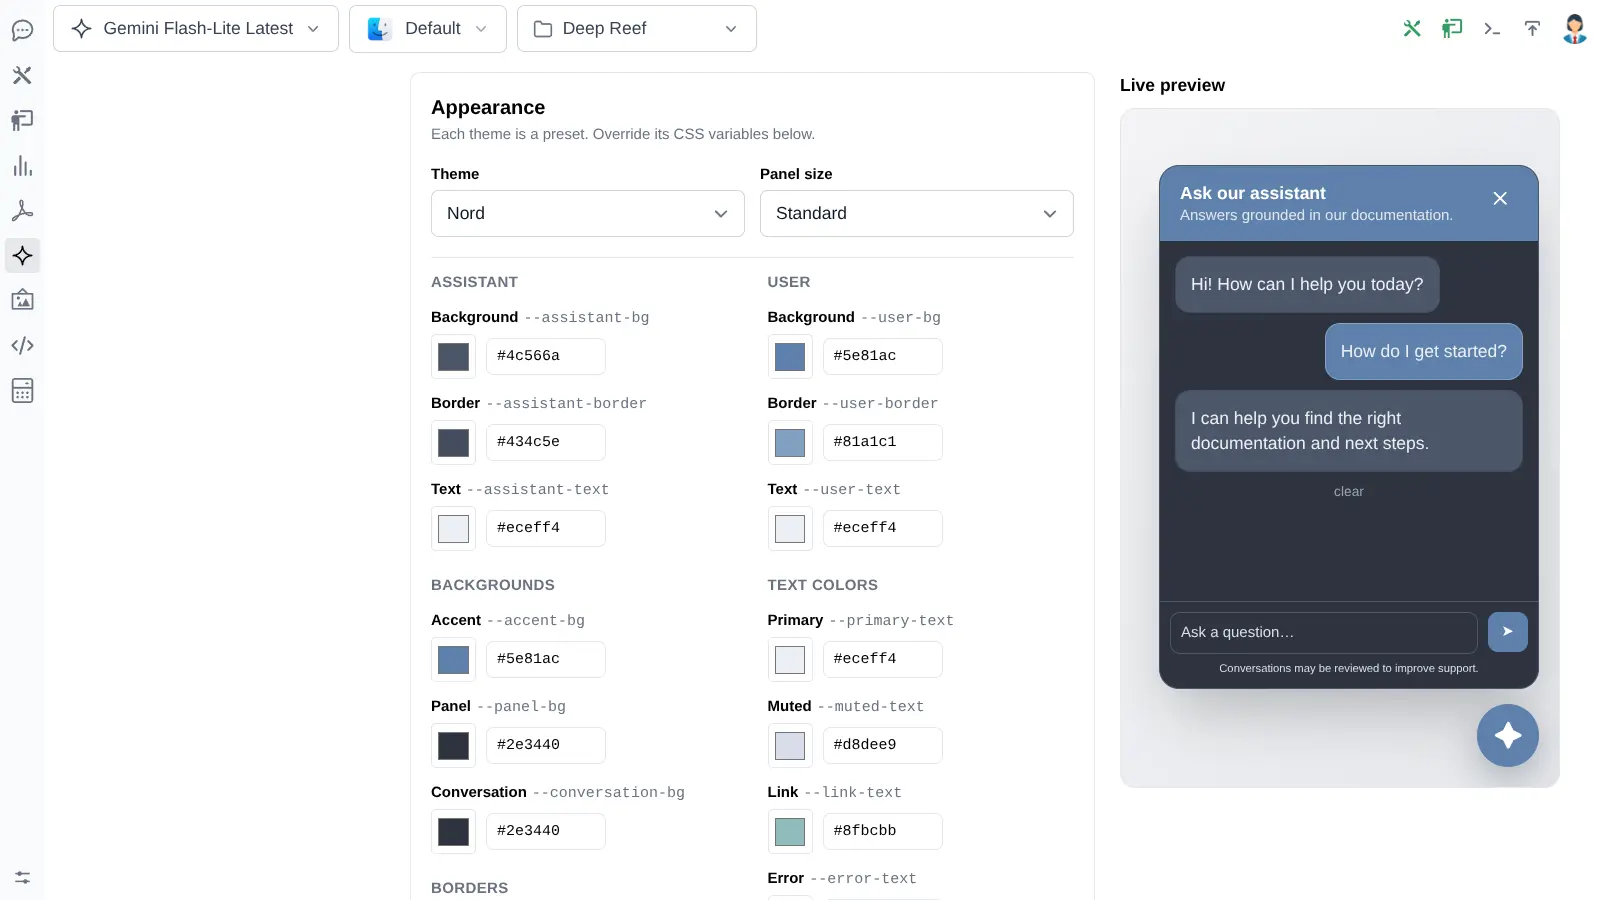Edit the assistant text hex field
This screenshot has height=900, width=1600.
click(x=546, y=528)
